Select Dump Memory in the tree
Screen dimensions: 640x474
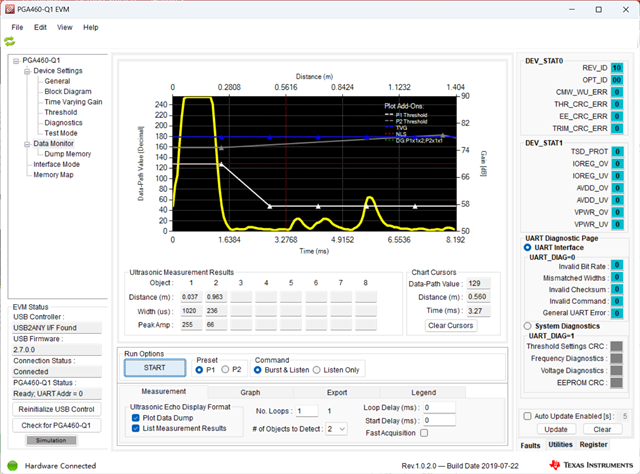(x=67, y=154)
